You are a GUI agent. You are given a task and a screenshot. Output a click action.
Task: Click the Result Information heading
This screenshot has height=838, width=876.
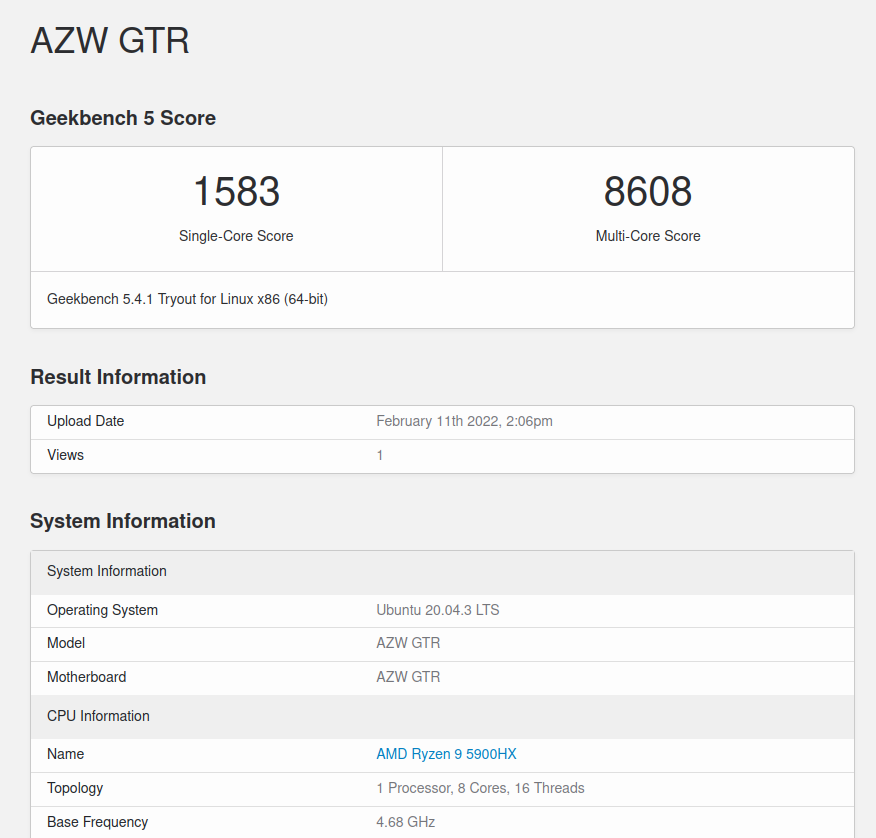point(118,377)
